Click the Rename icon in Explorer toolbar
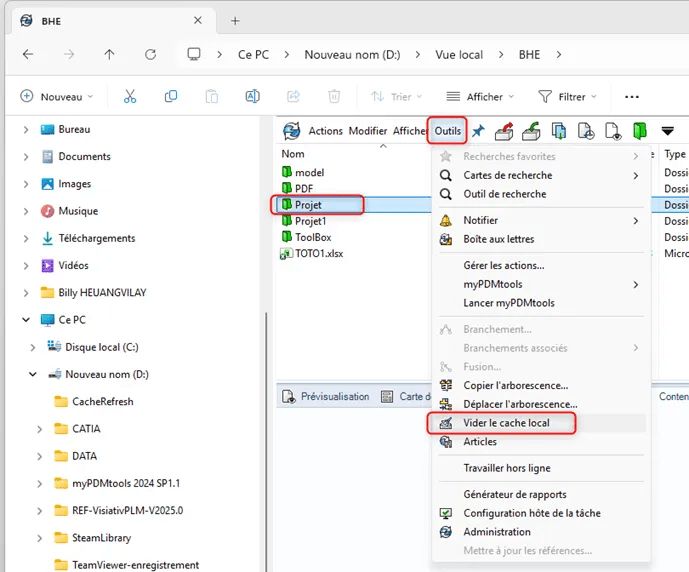The image size is (689, 572). point(253,97)
